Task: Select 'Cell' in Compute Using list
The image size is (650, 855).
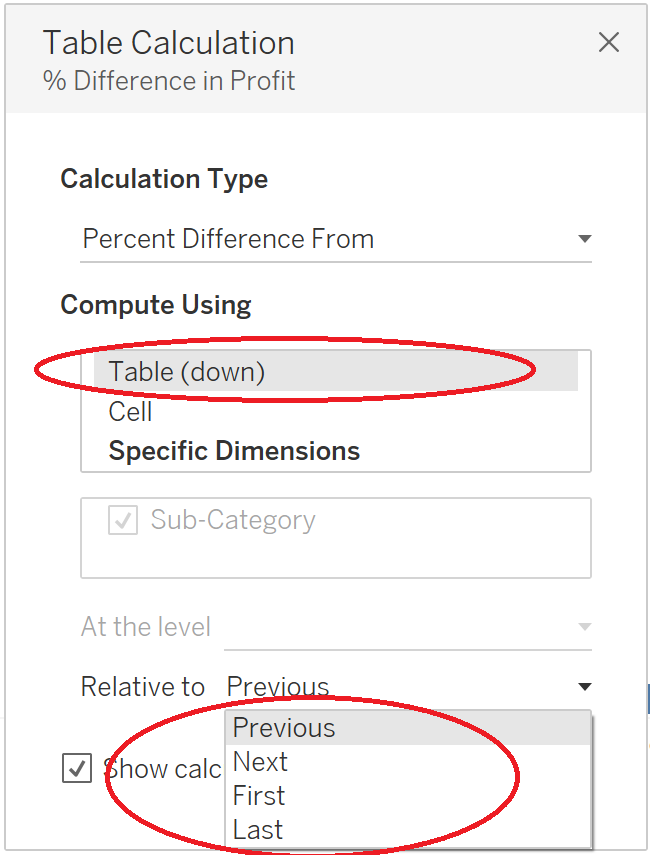Action: pyautogui.click(x=131, y=411)
